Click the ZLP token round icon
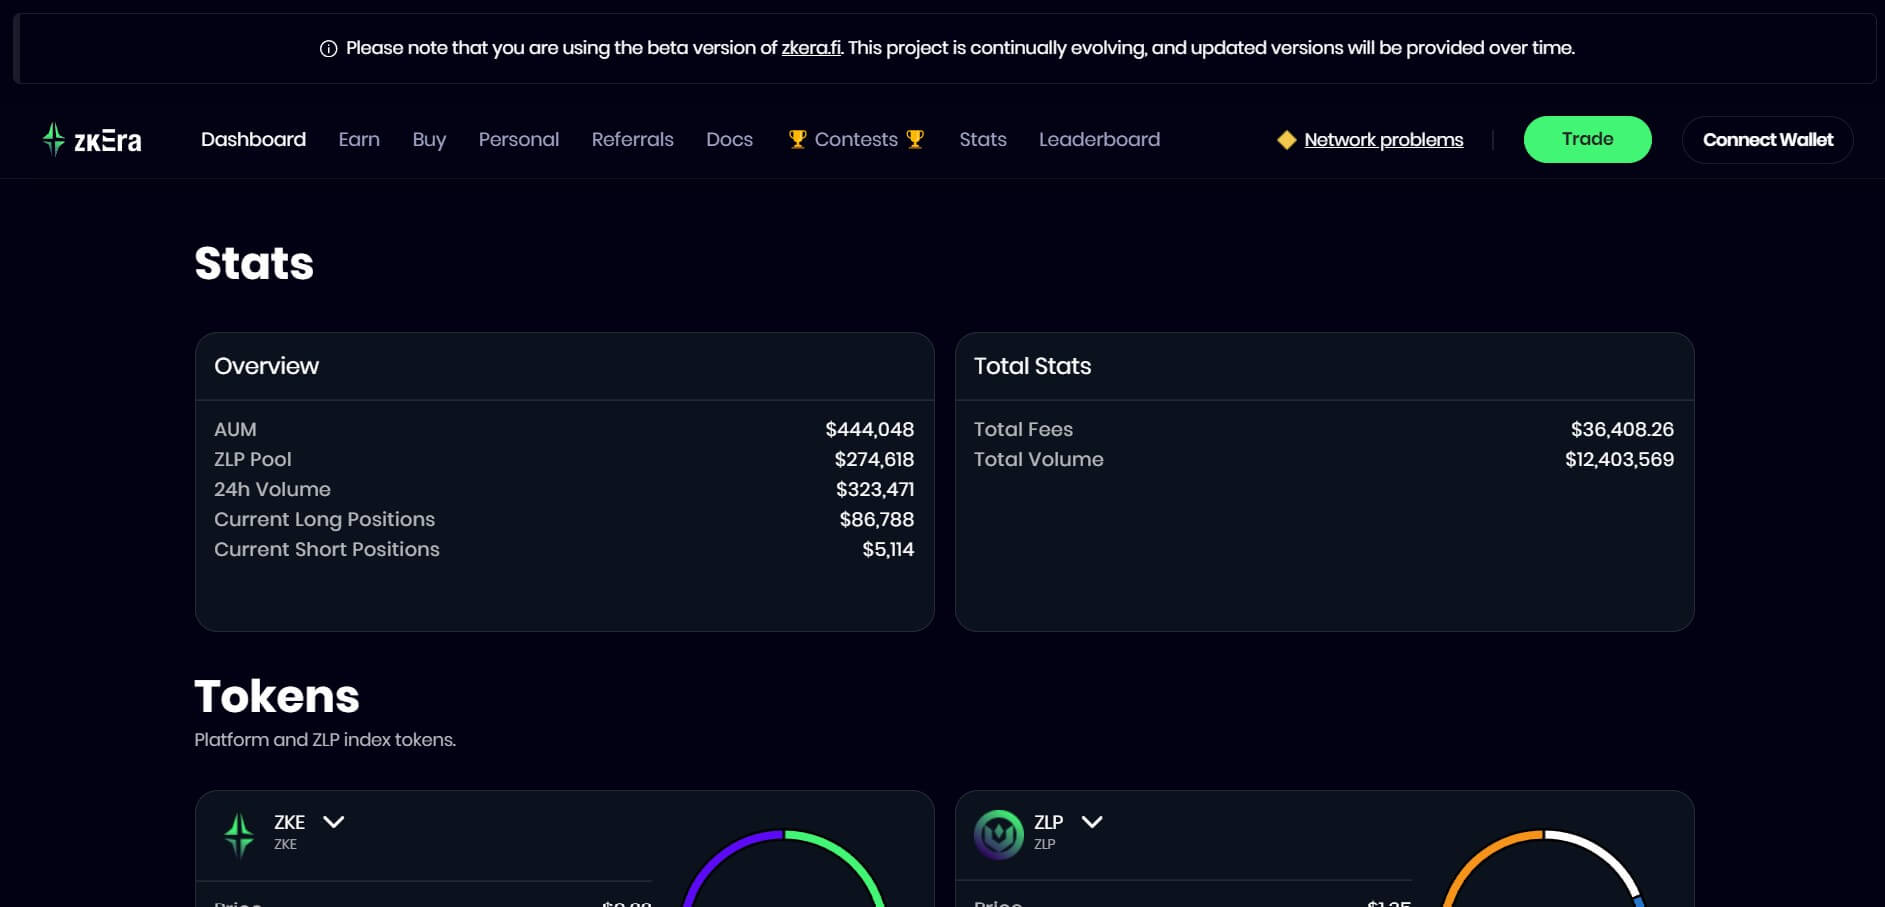The height and width of the screenshot is (907, 1885). tap(998, 834)
